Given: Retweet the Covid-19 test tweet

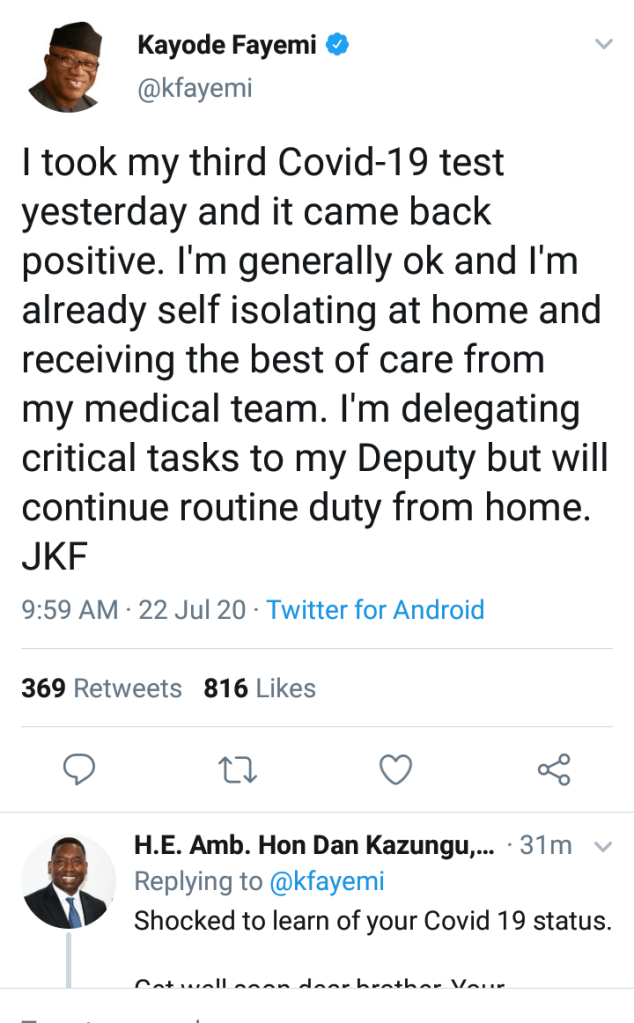Looking at the screenshot, I should tap(240, 769).
